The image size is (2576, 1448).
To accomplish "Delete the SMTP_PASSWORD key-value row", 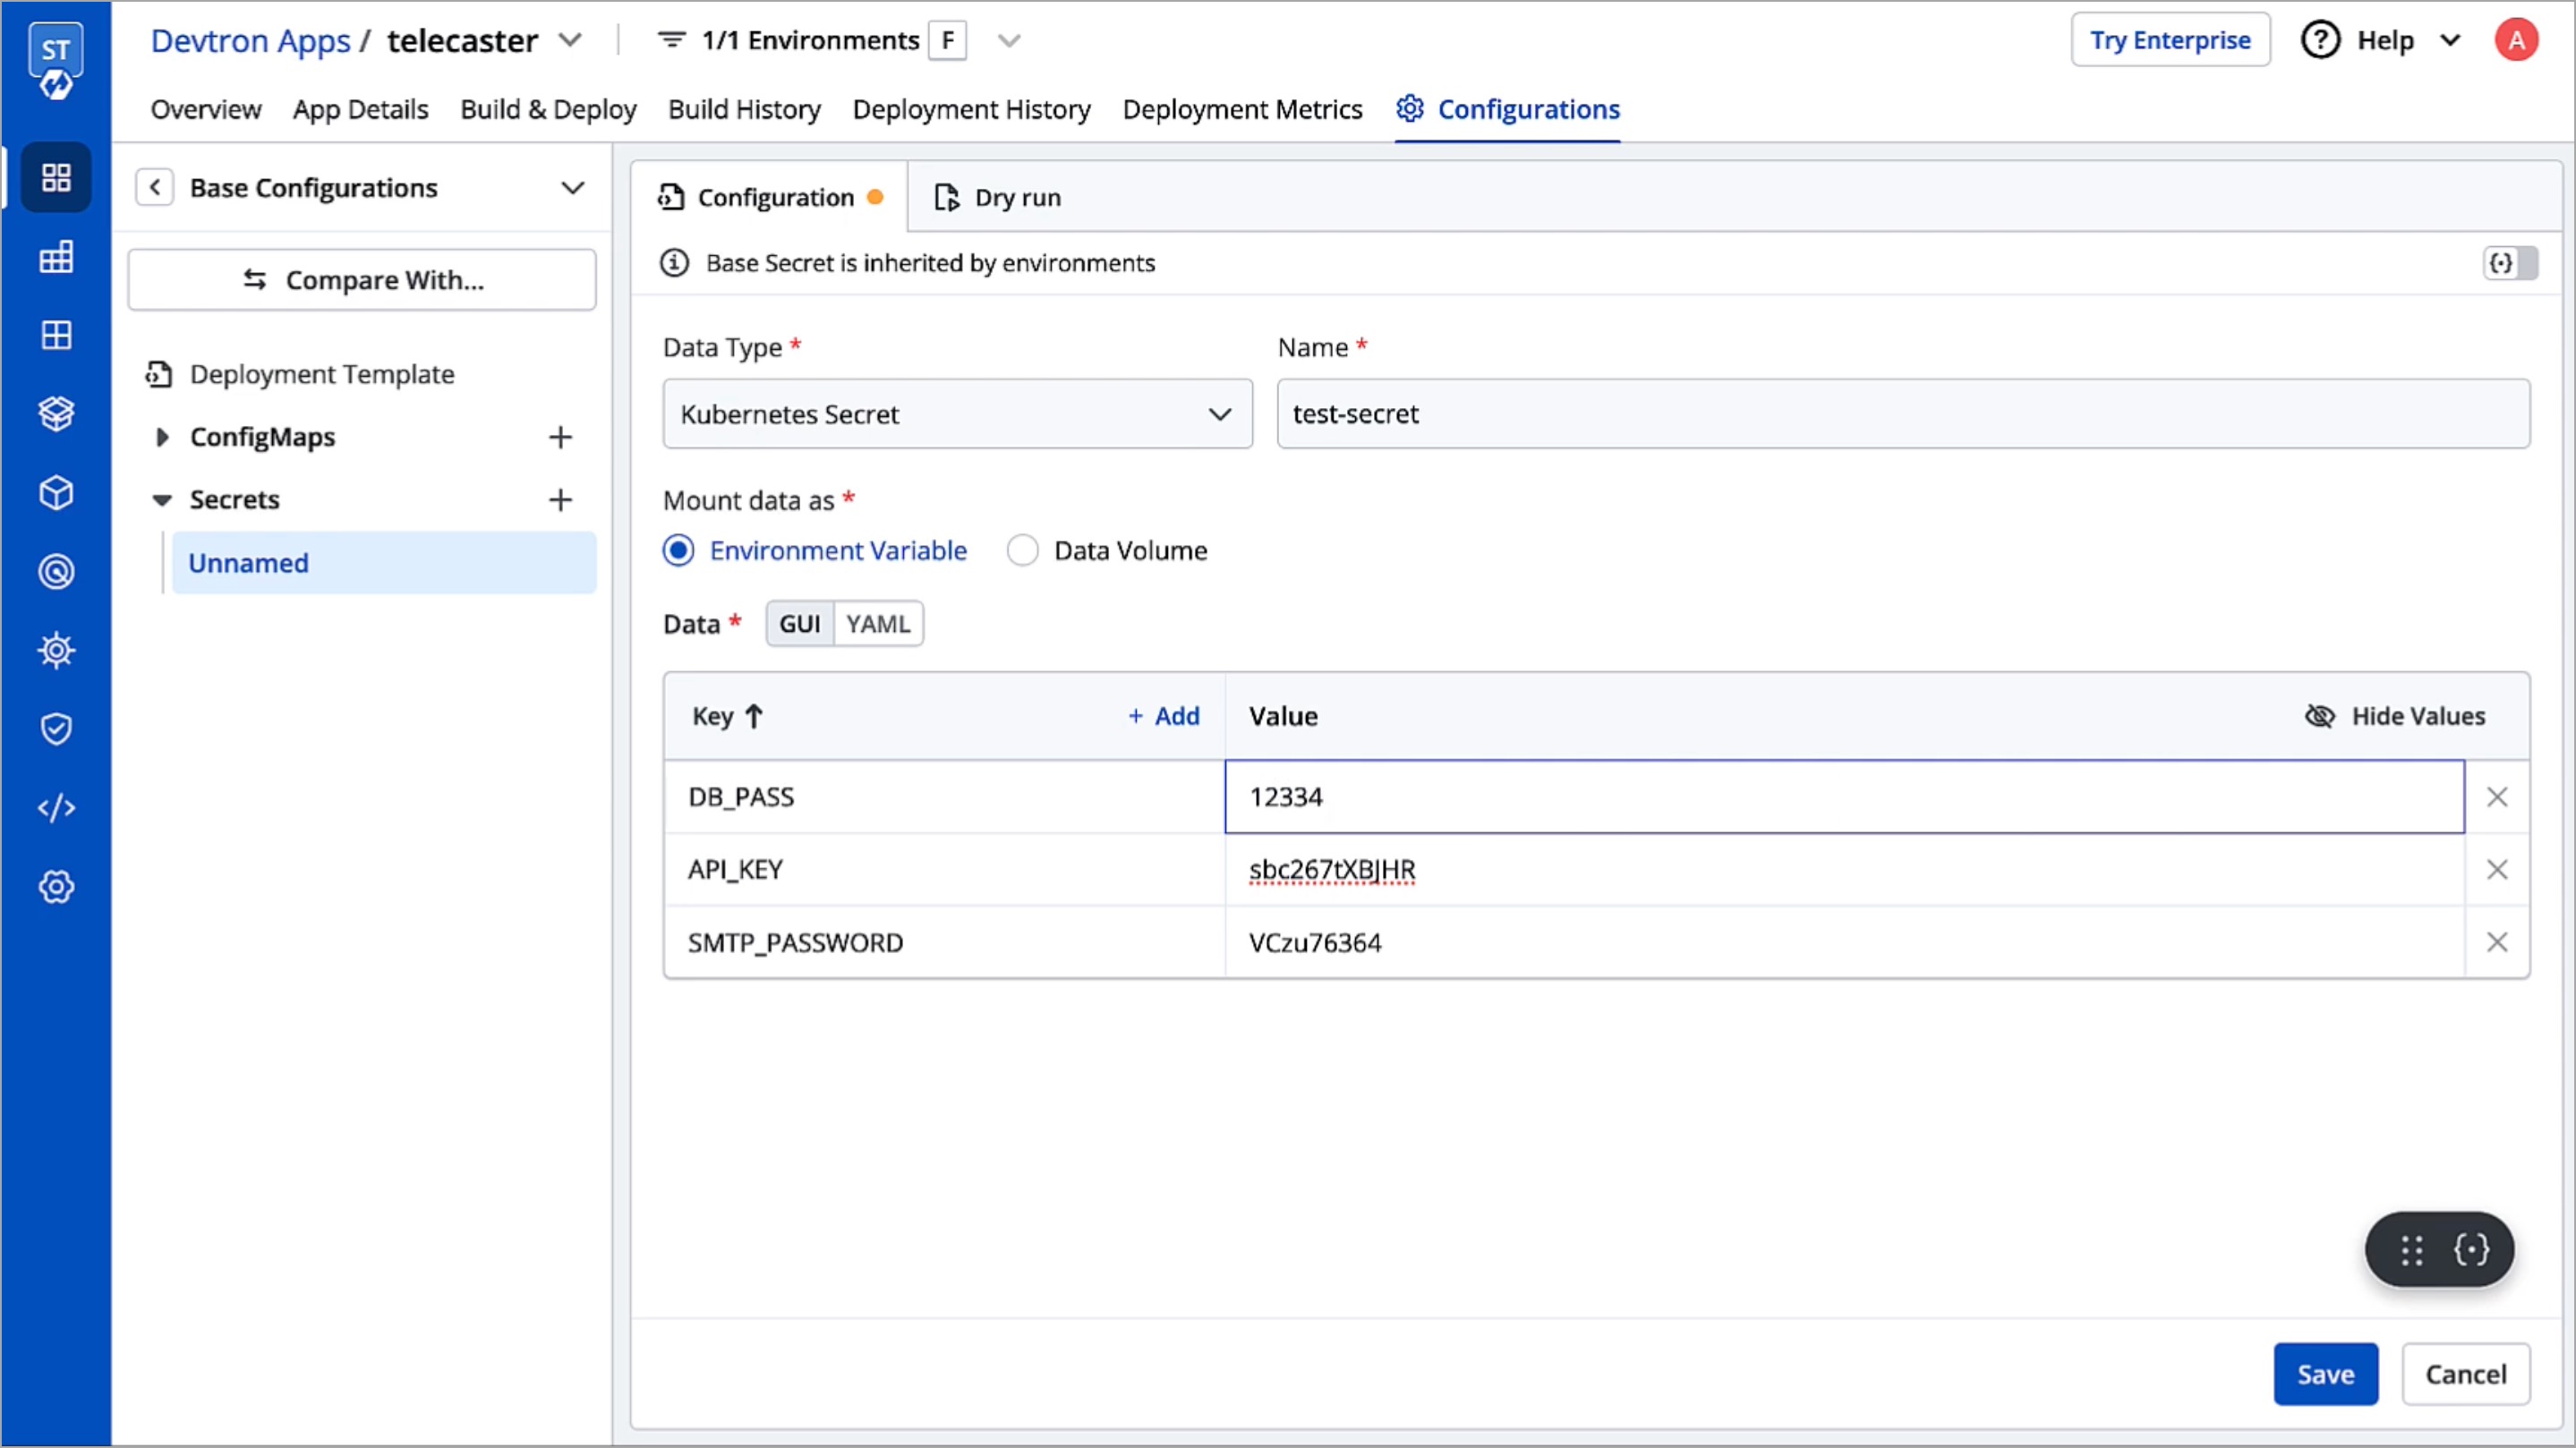I will click(2496, 942).
